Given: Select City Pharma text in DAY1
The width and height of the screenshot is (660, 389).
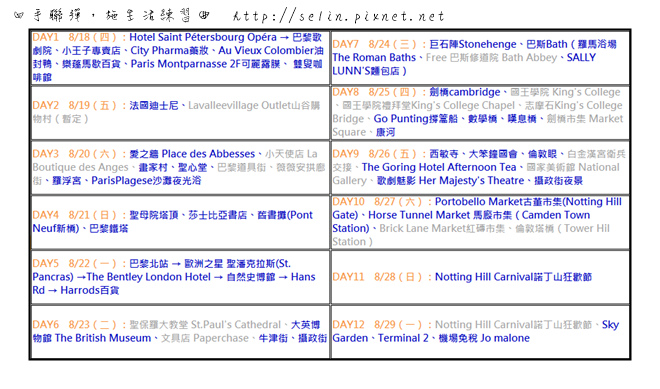Looking at the screenshot, I should [x=160, y=51].
